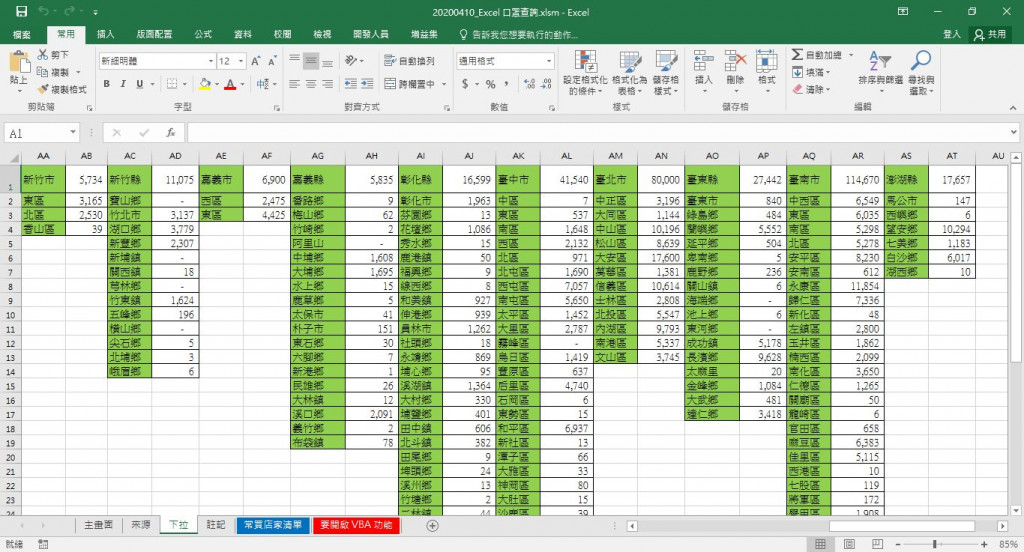Click the Tell Me search box
1024x552 pixels.
point(519,35)
